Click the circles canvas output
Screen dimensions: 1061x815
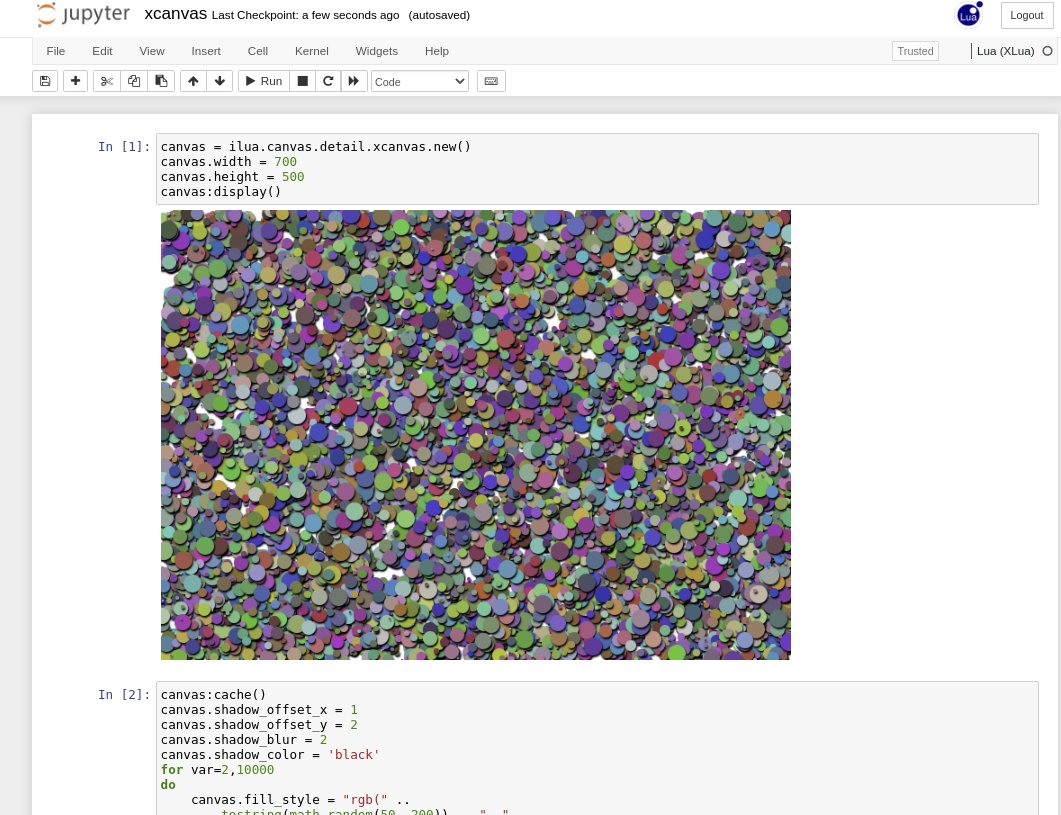pos(476,435)
